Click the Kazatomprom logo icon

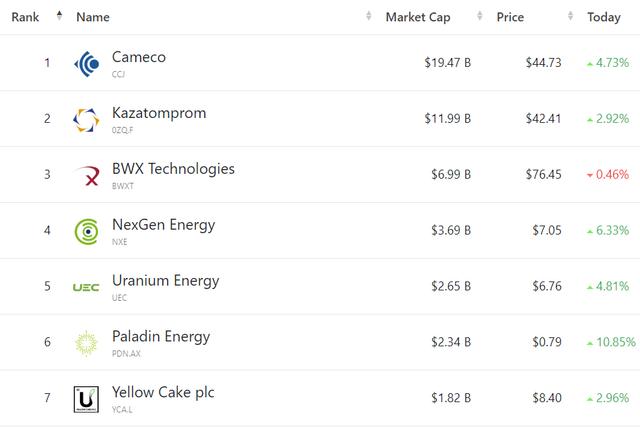(x=87, y=120)
